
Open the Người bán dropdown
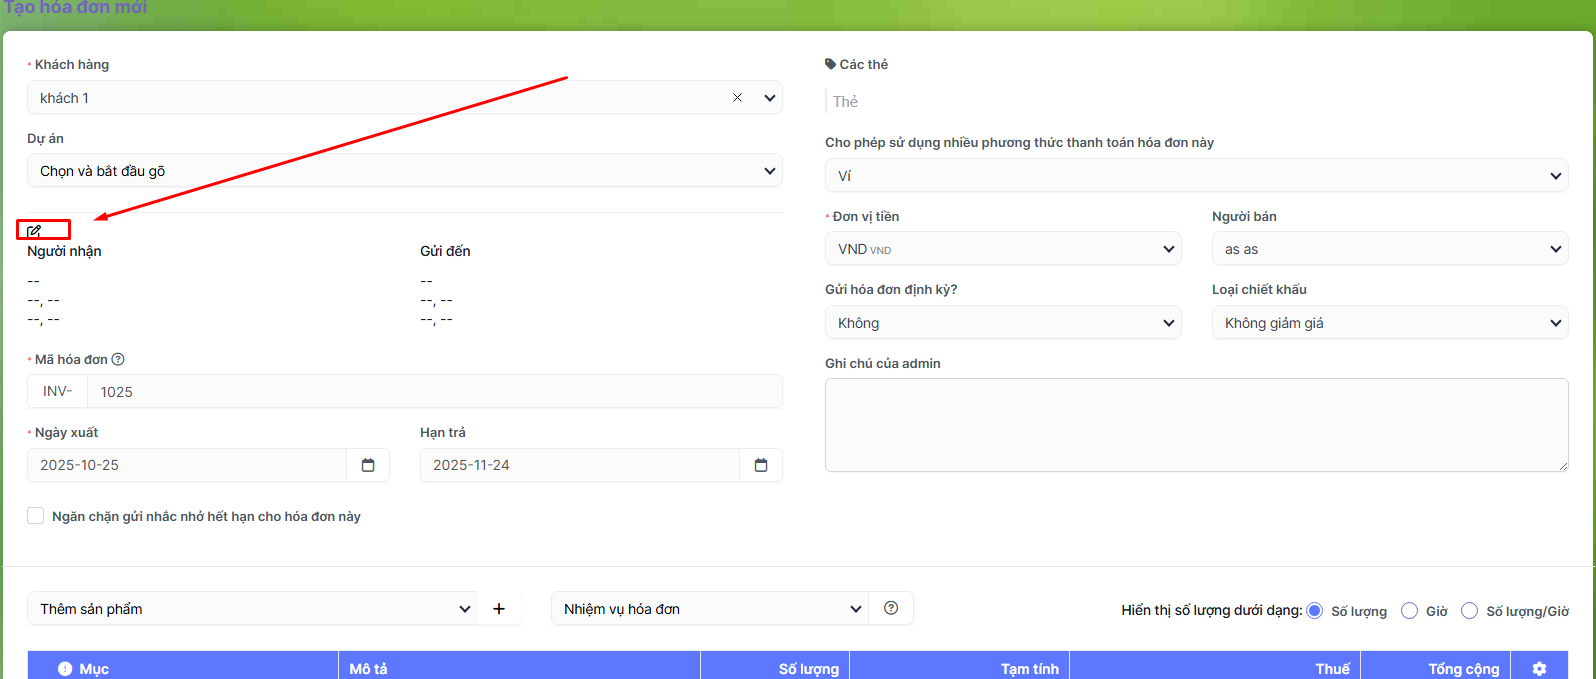click(x=1389, y=249)
